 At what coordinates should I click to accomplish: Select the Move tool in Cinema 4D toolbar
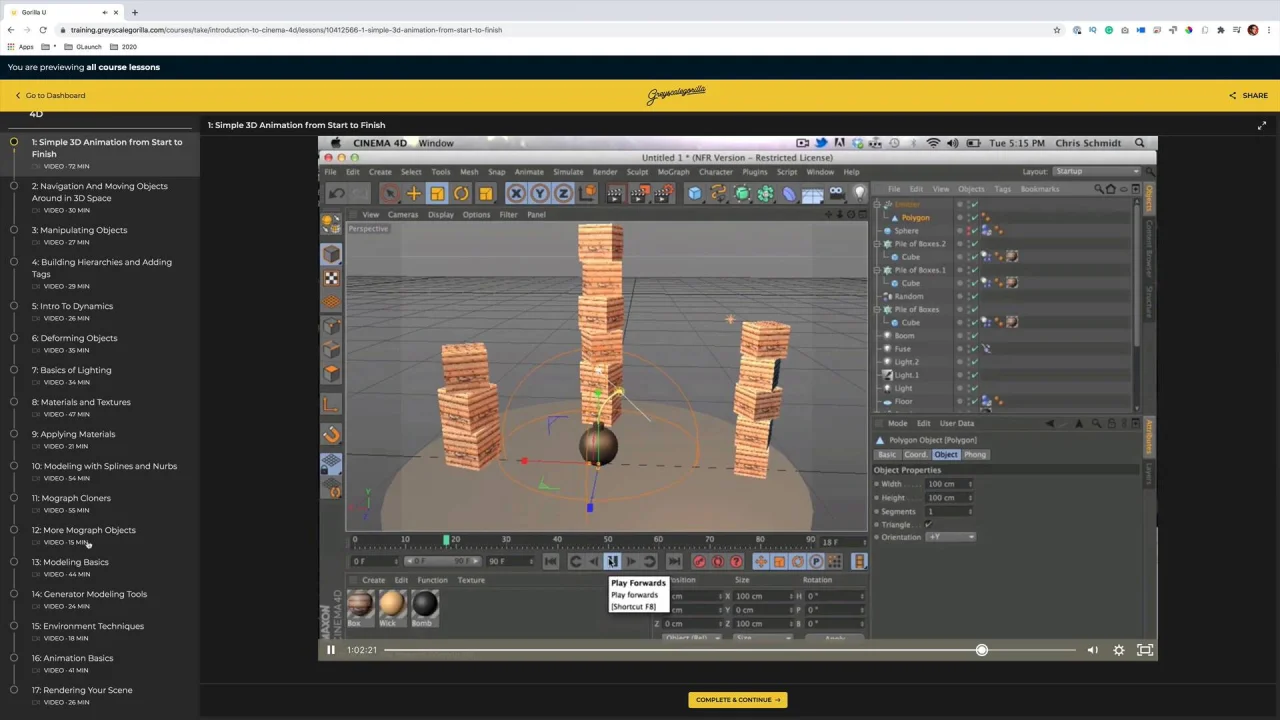(x=413, y=193)
